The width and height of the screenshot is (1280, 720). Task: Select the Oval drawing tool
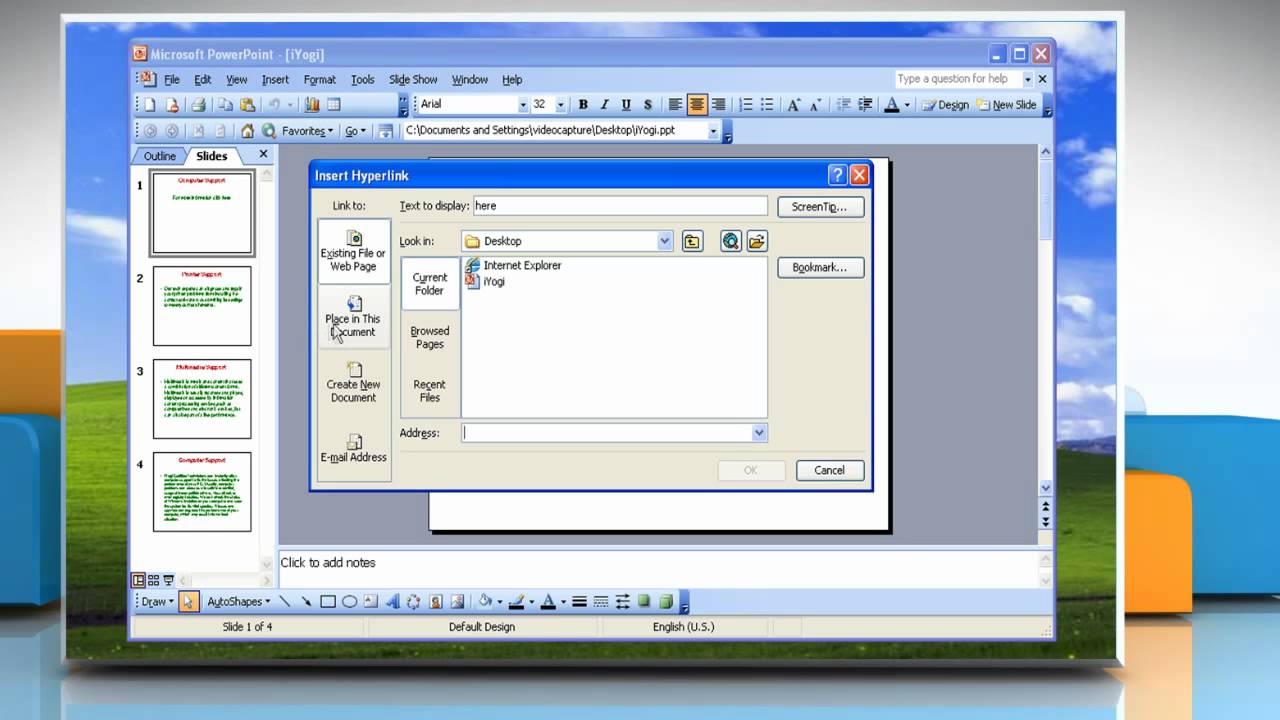[349, 602]
